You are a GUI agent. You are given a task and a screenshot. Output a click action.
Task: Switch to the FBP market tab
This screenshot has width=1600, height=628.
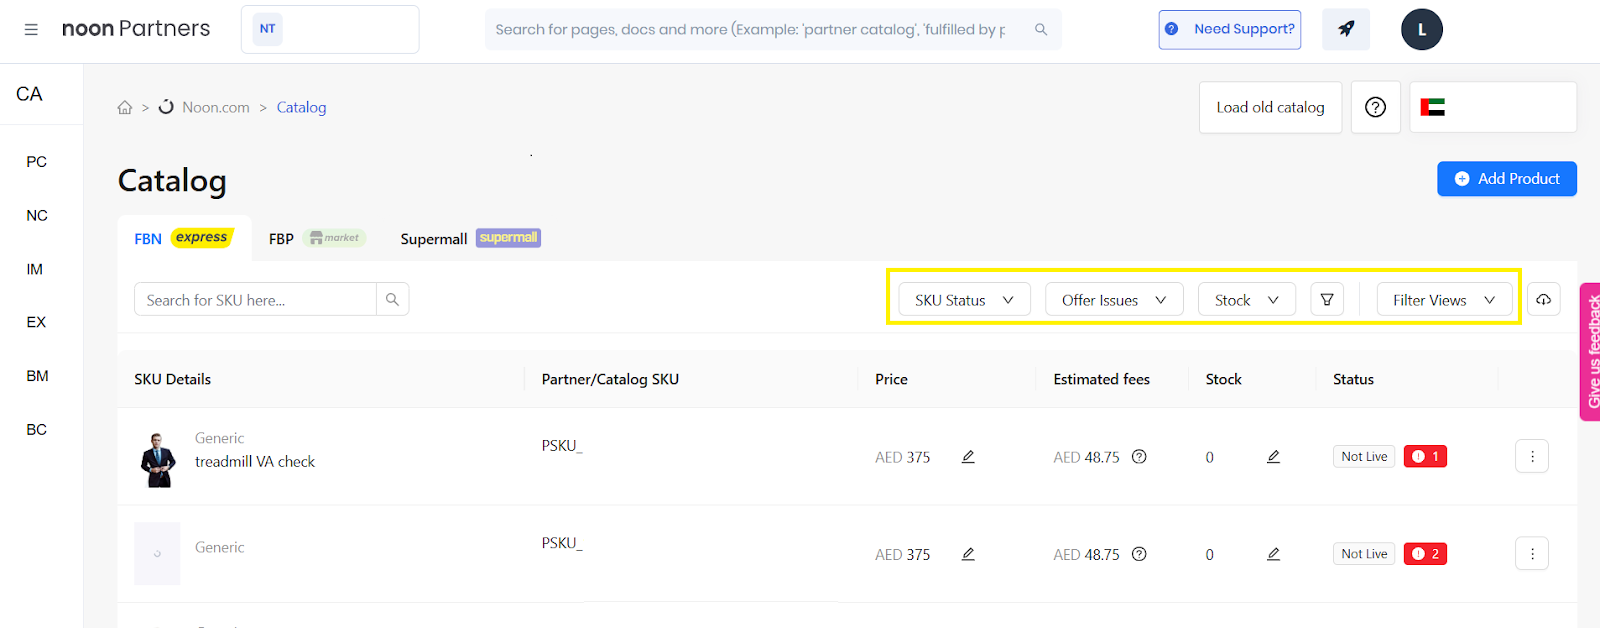click(x=317, y=238)
